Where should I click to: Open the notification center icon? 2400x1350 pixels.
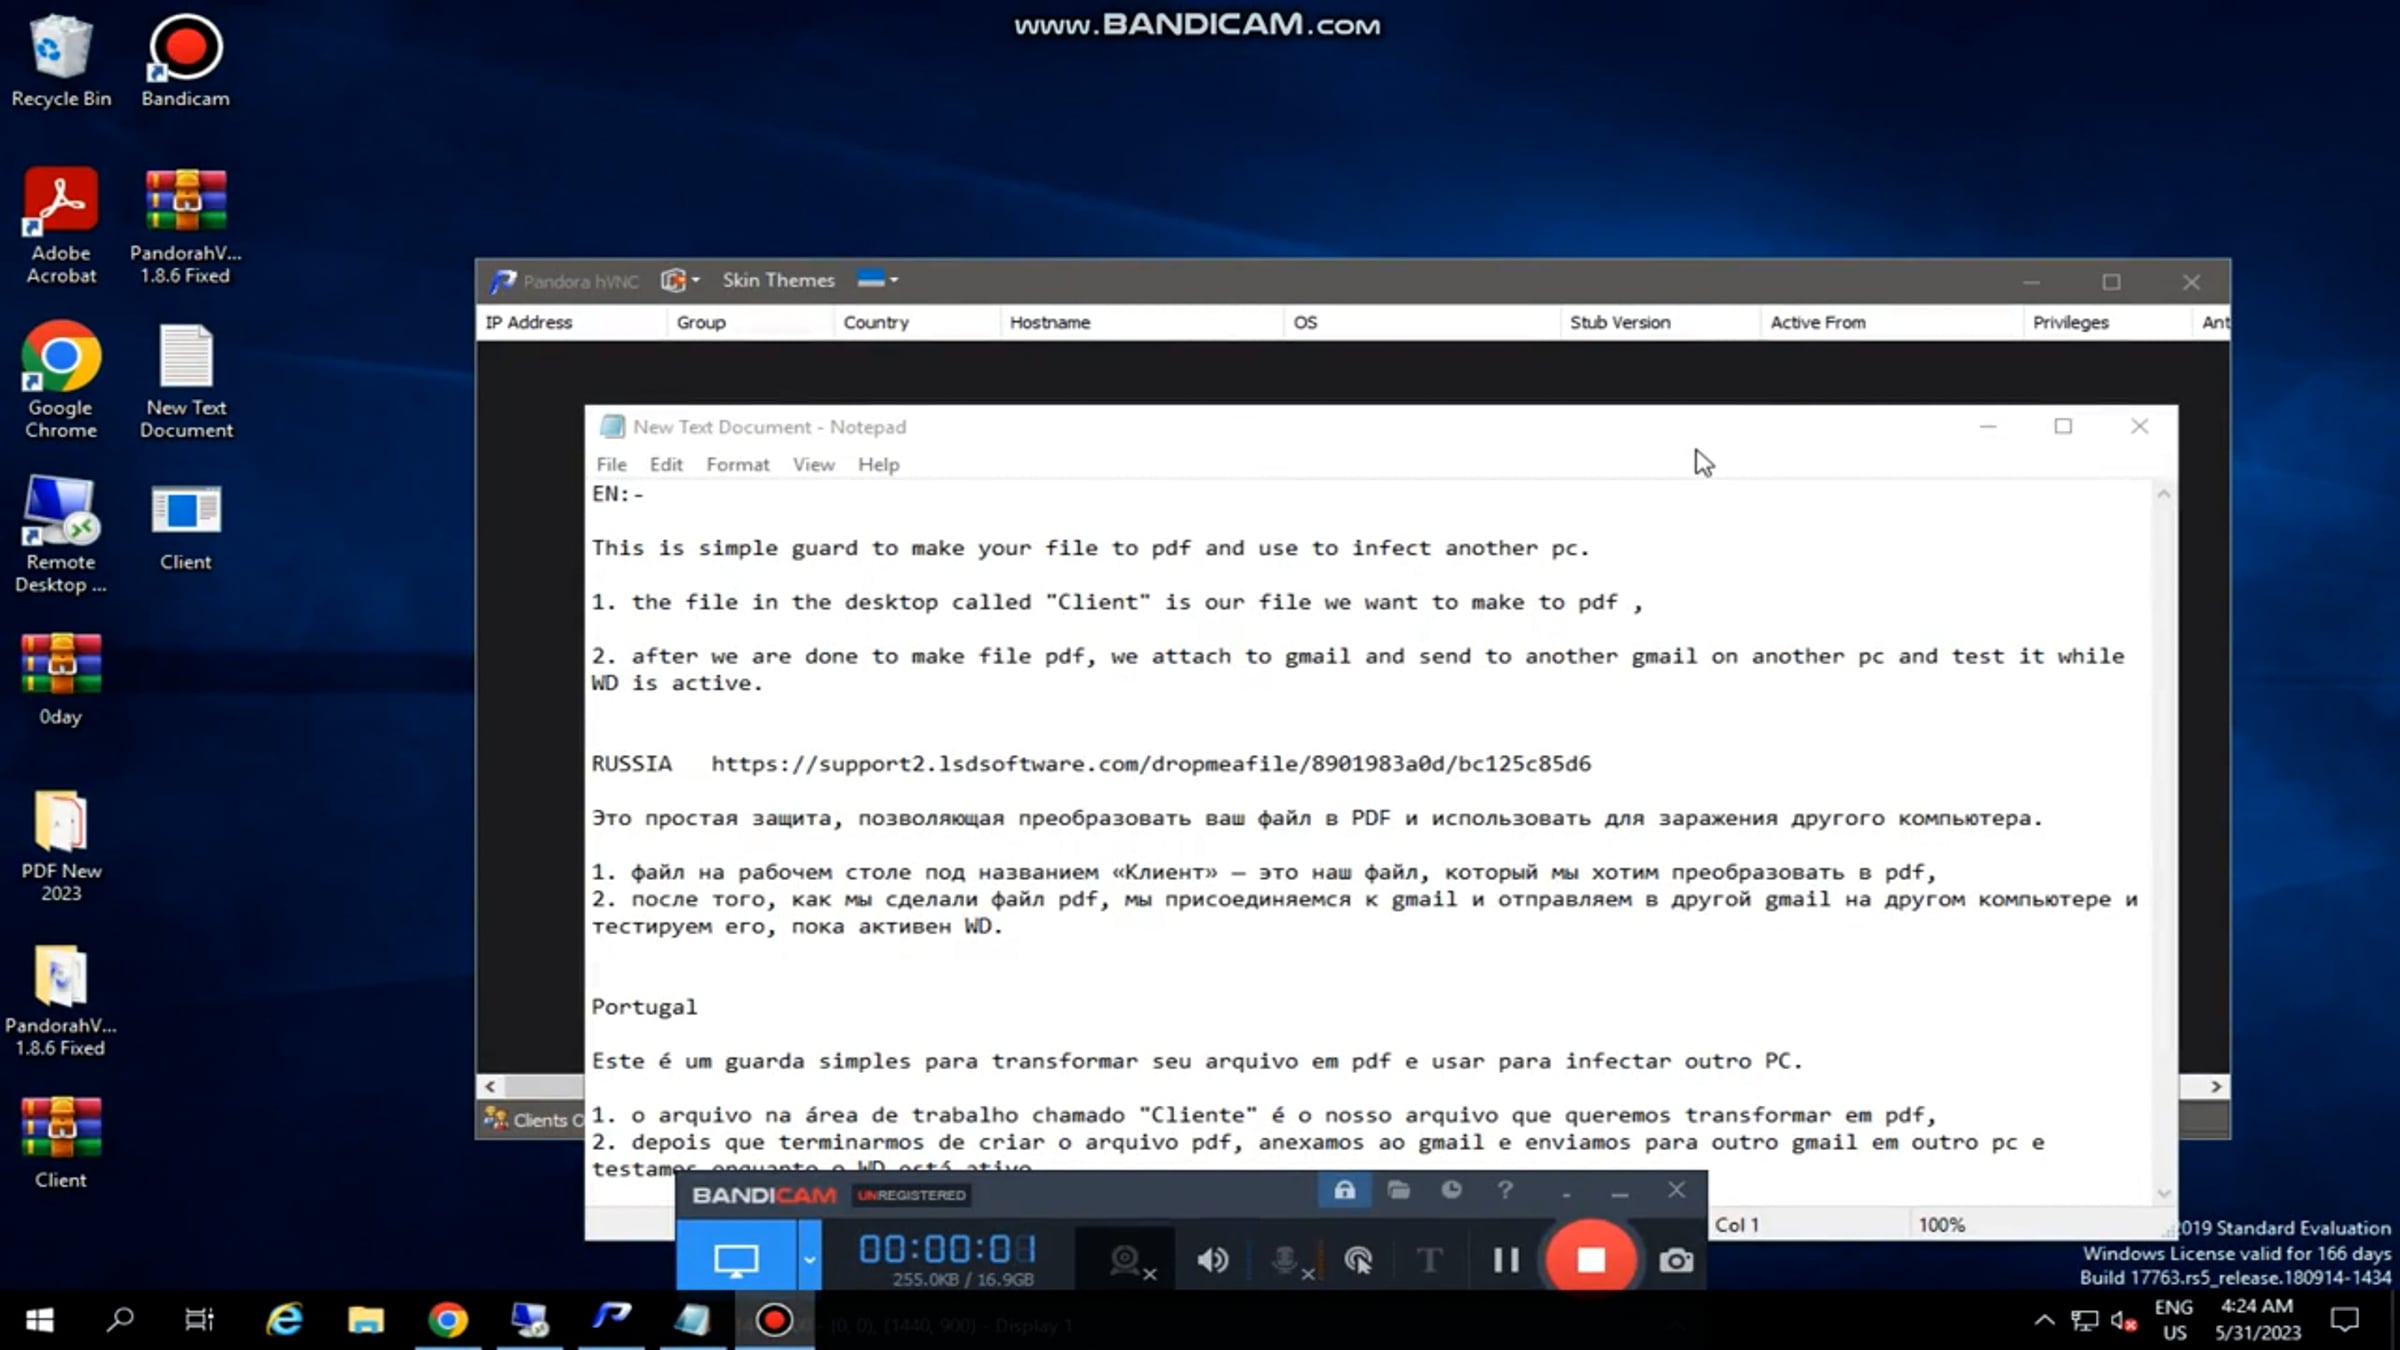[2345, 1320]
